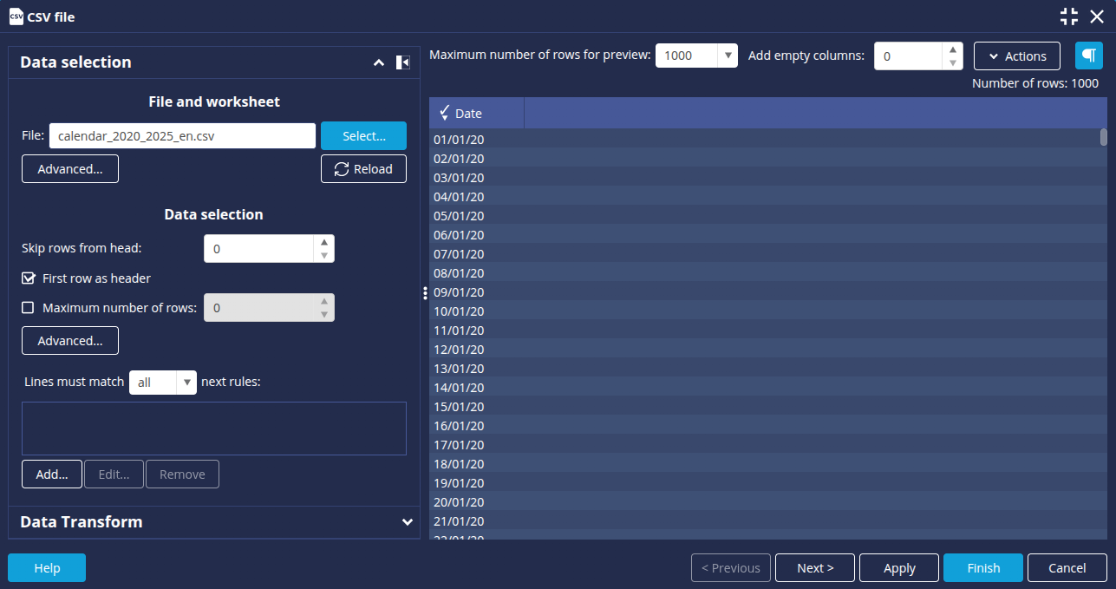The image size is (1116, 589).
Task: Click the vertical splitter dots handle
Action: coord(425,293)
